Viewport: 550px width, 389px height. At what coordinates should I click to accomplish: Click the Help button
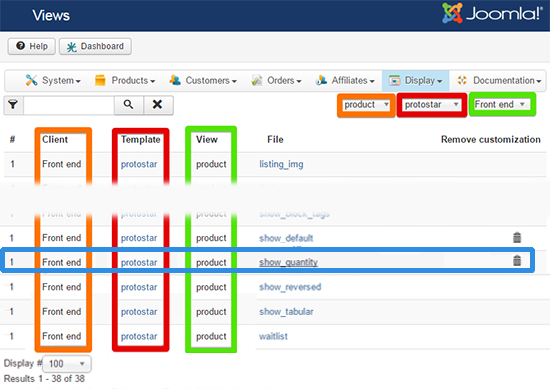click(x=32, y=46)
